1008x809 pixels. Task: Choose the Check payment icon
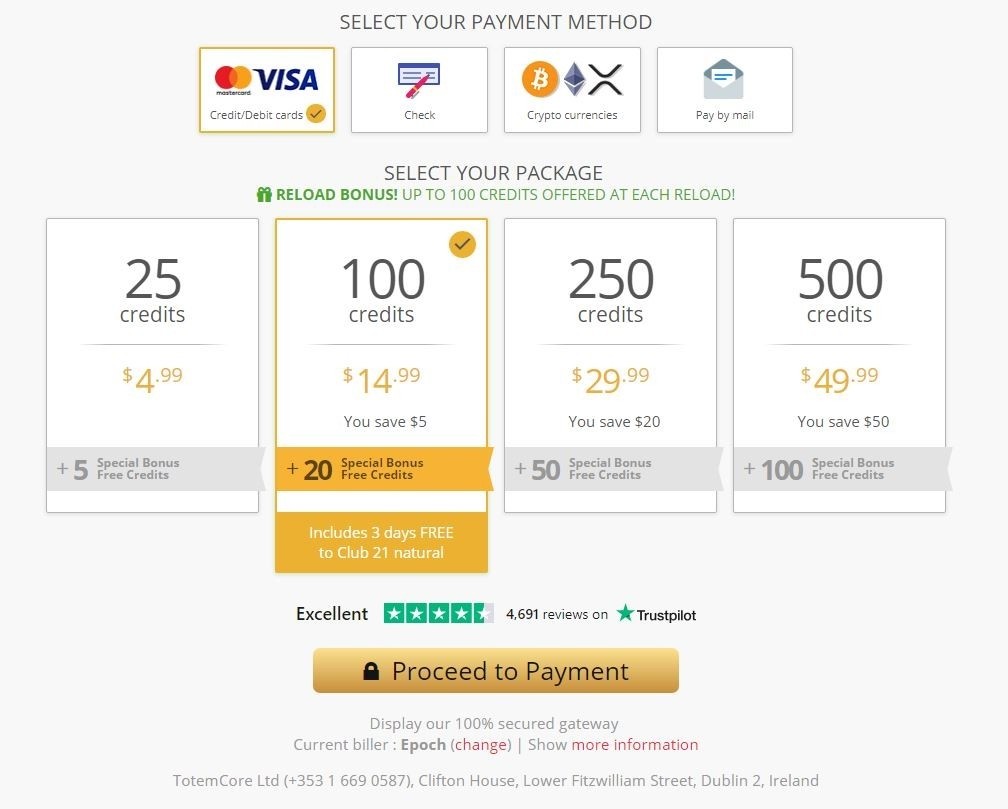418,80
